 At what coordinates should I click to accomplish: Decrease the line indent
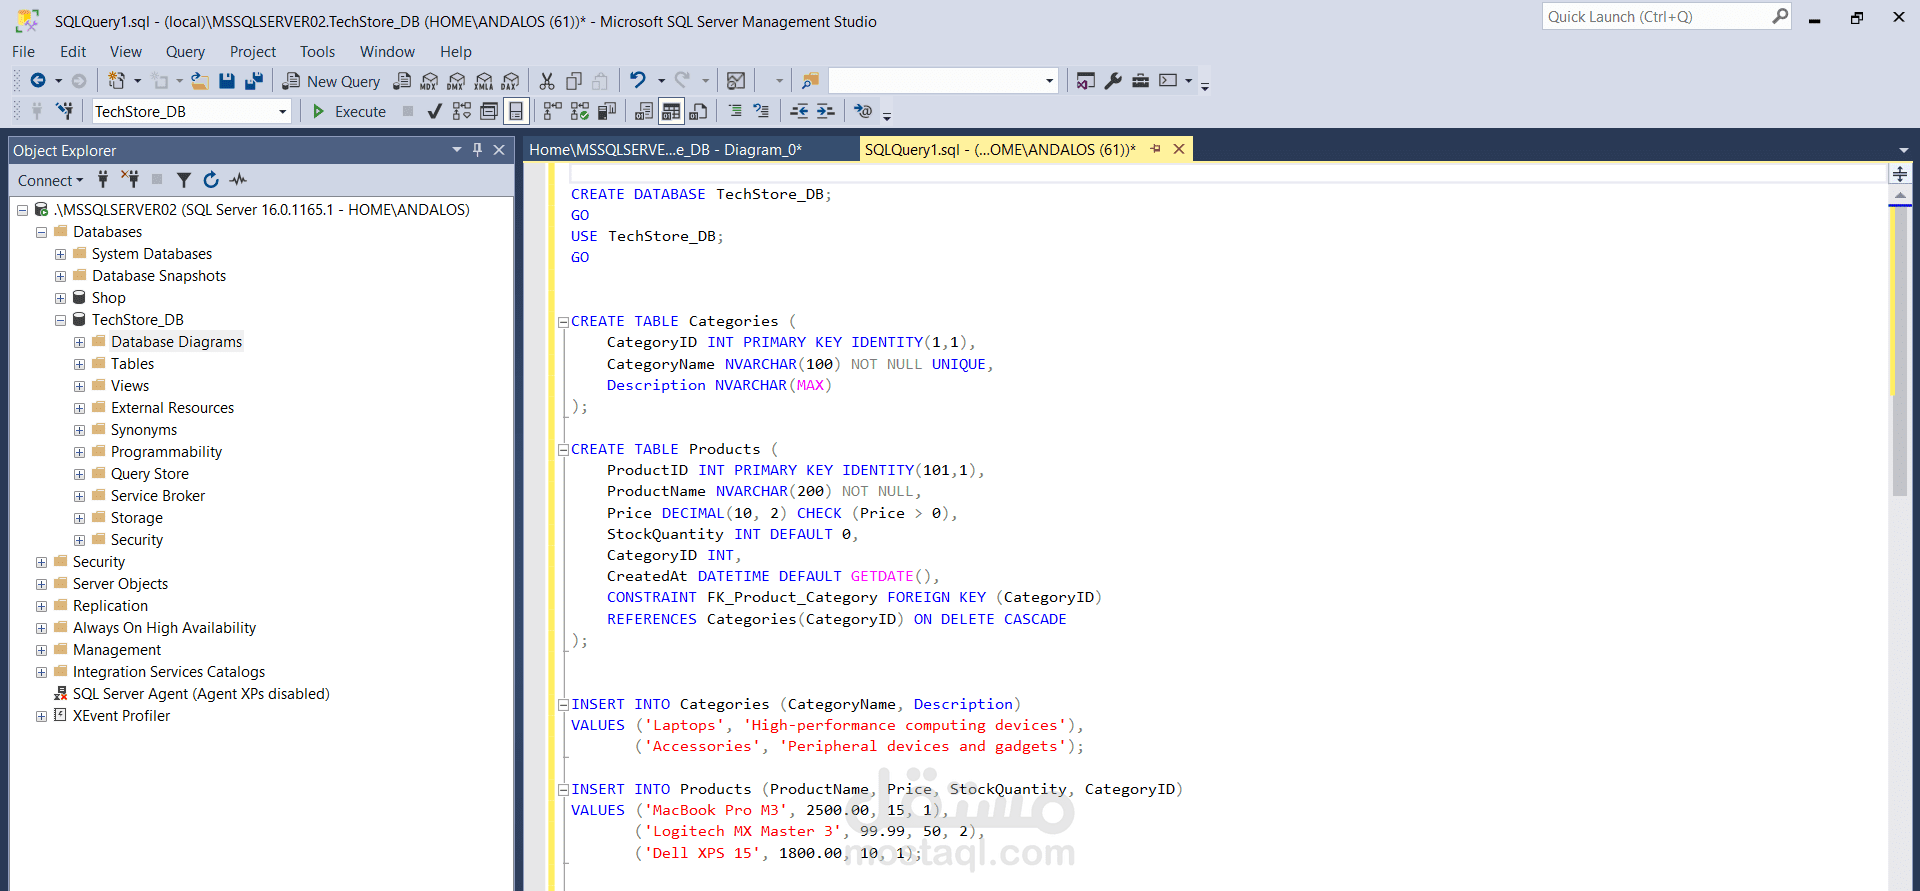click(799, 111)
